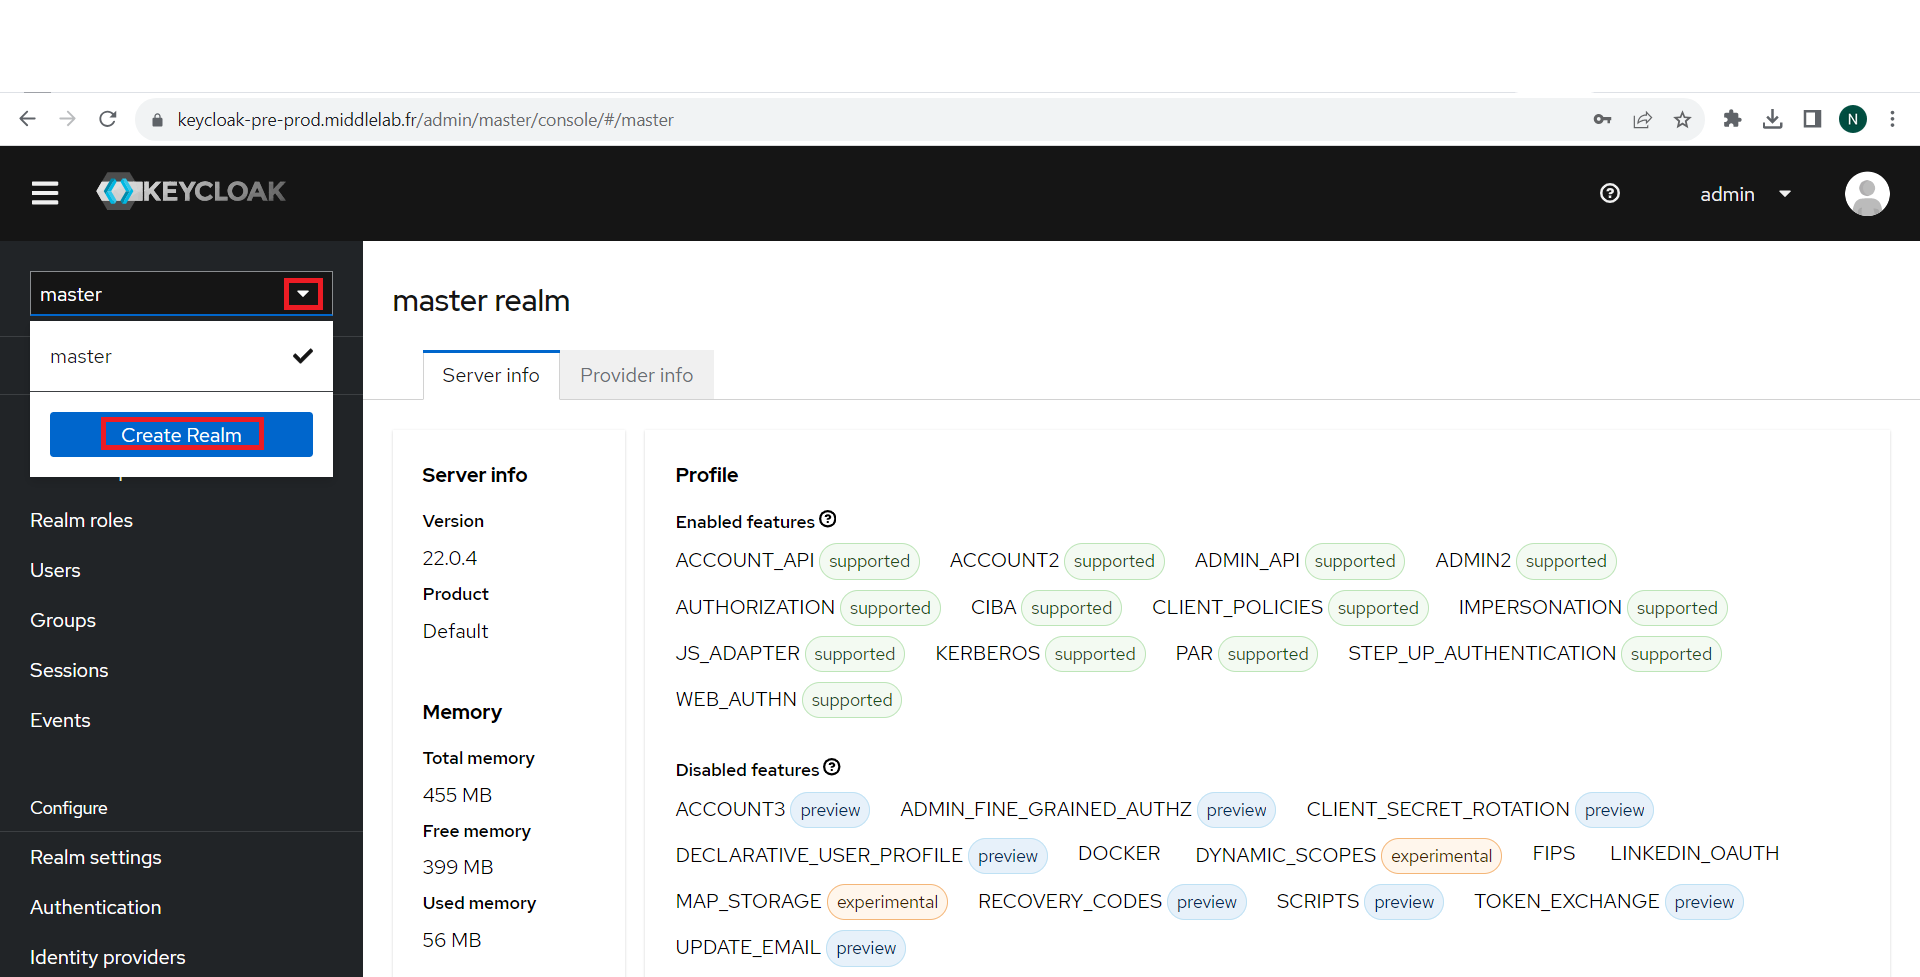Navigate to Users in the sidebar
This screenshot has height=977, width=1920.
point(55,570)
